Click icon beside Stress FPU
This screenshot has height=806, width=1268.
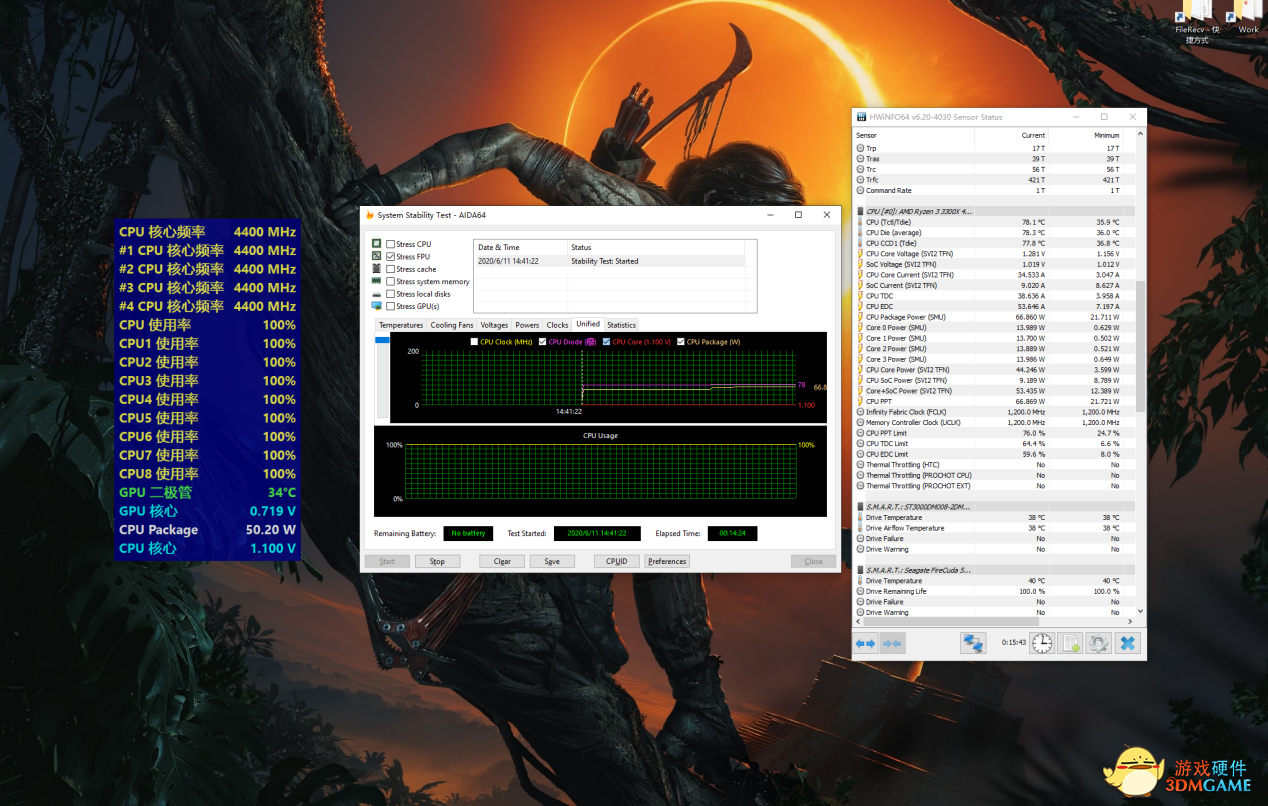[x=376, y=256]
